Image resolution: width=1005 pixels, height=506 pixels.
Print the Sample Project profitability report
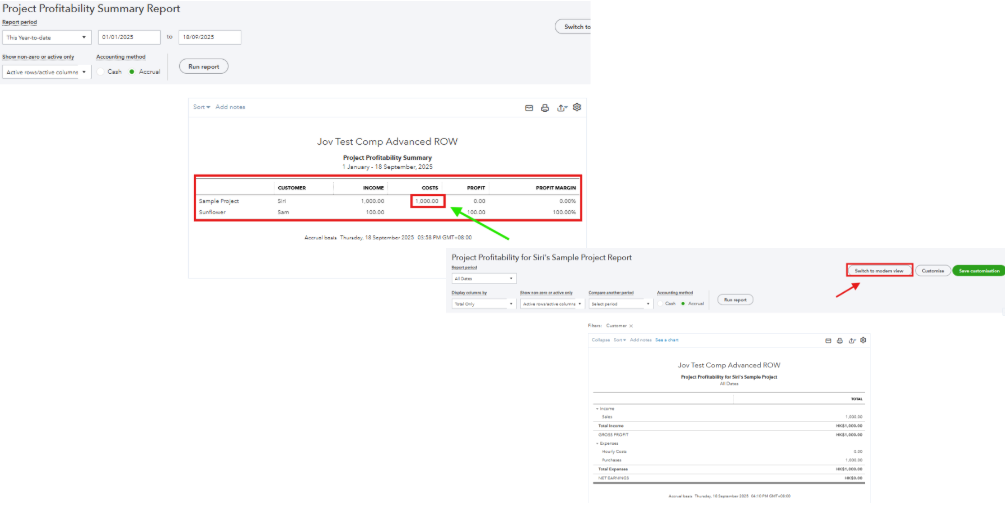coord(839,340)
